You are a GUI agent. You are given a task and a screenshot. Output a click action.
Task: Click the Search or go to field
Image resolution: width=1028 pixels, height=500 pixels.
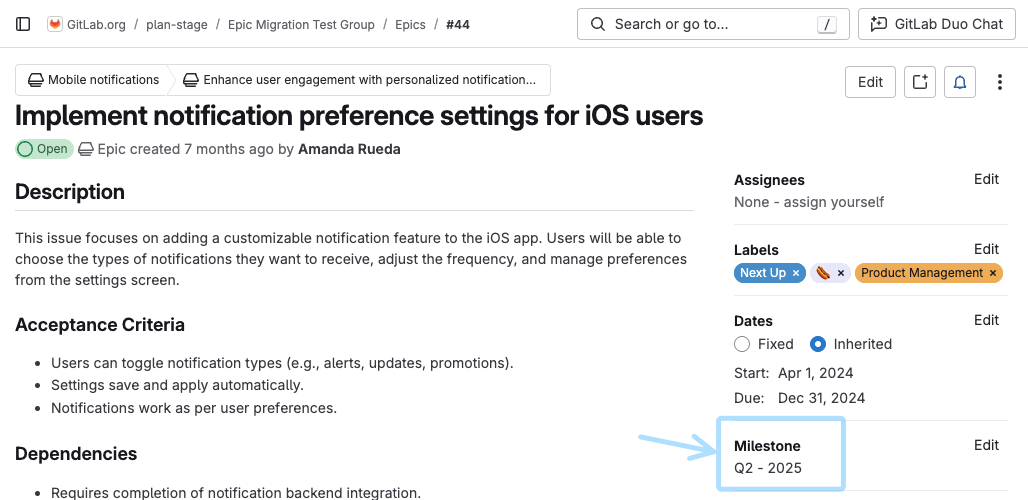click(x=712, y=24)
